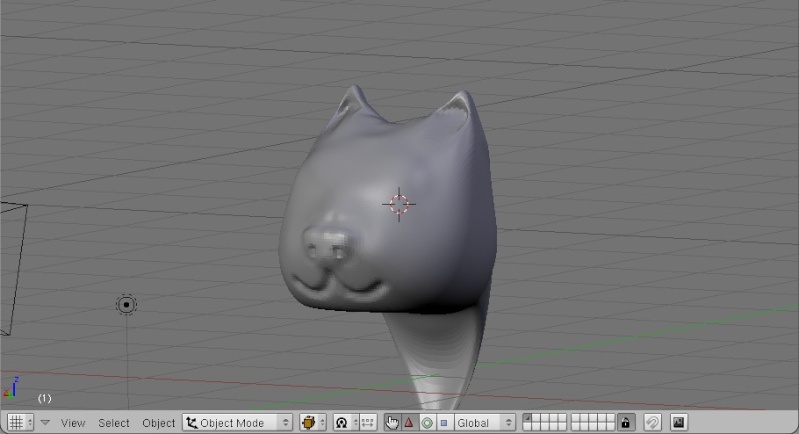Open the View menu
This screenshot has width=799, height=434.
pos(73,423)
